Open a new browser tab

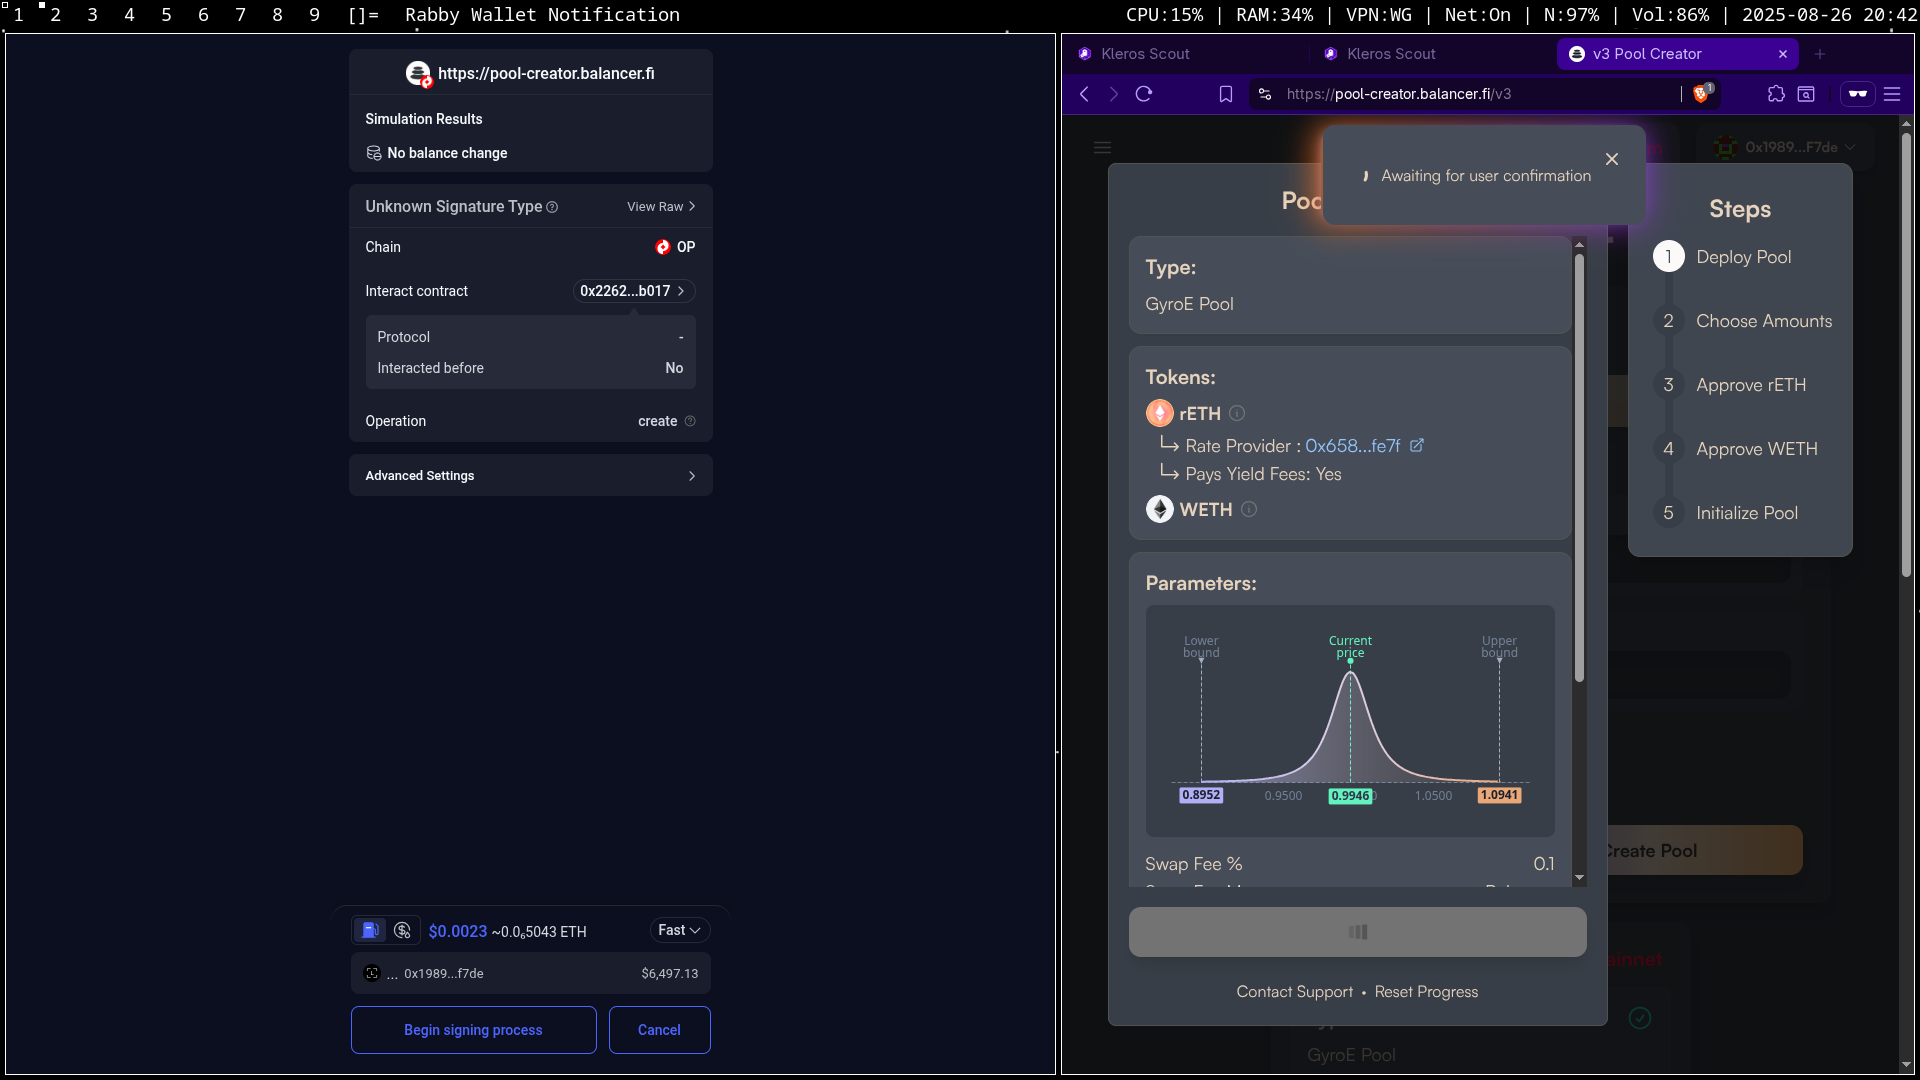1820,54
